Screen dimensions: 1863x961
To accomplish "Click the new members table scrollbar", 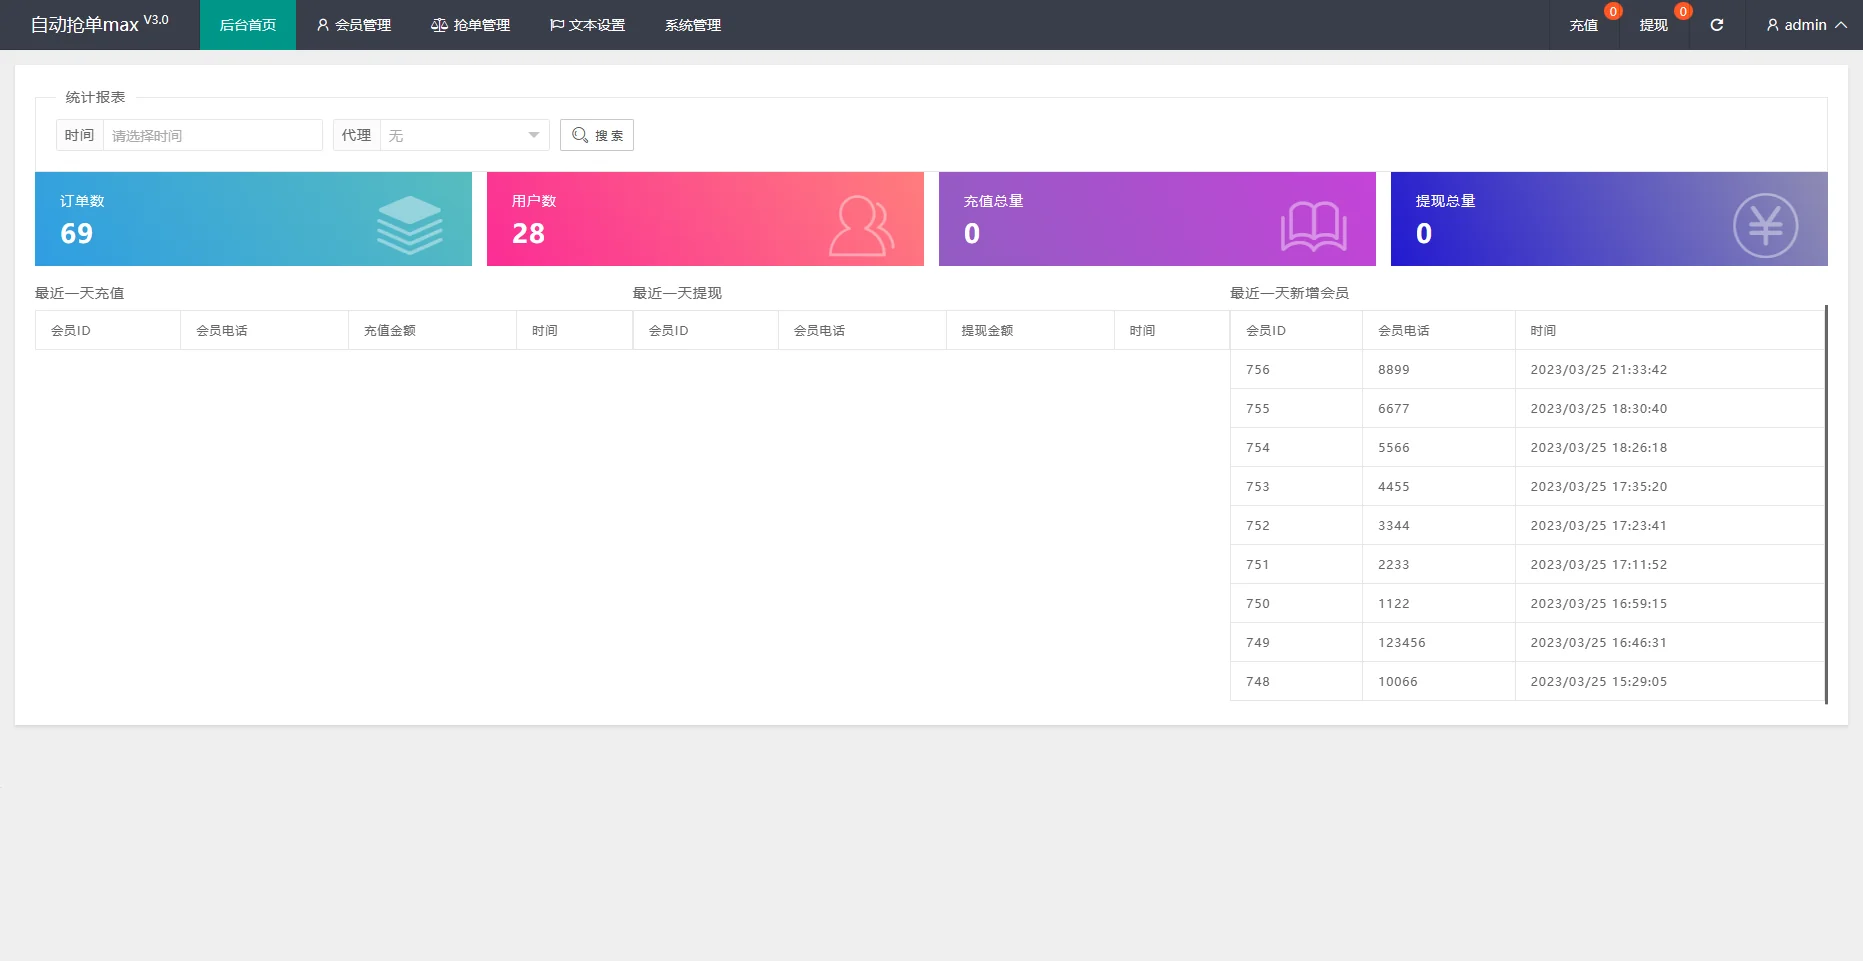I will click(x=1826, y=504).
